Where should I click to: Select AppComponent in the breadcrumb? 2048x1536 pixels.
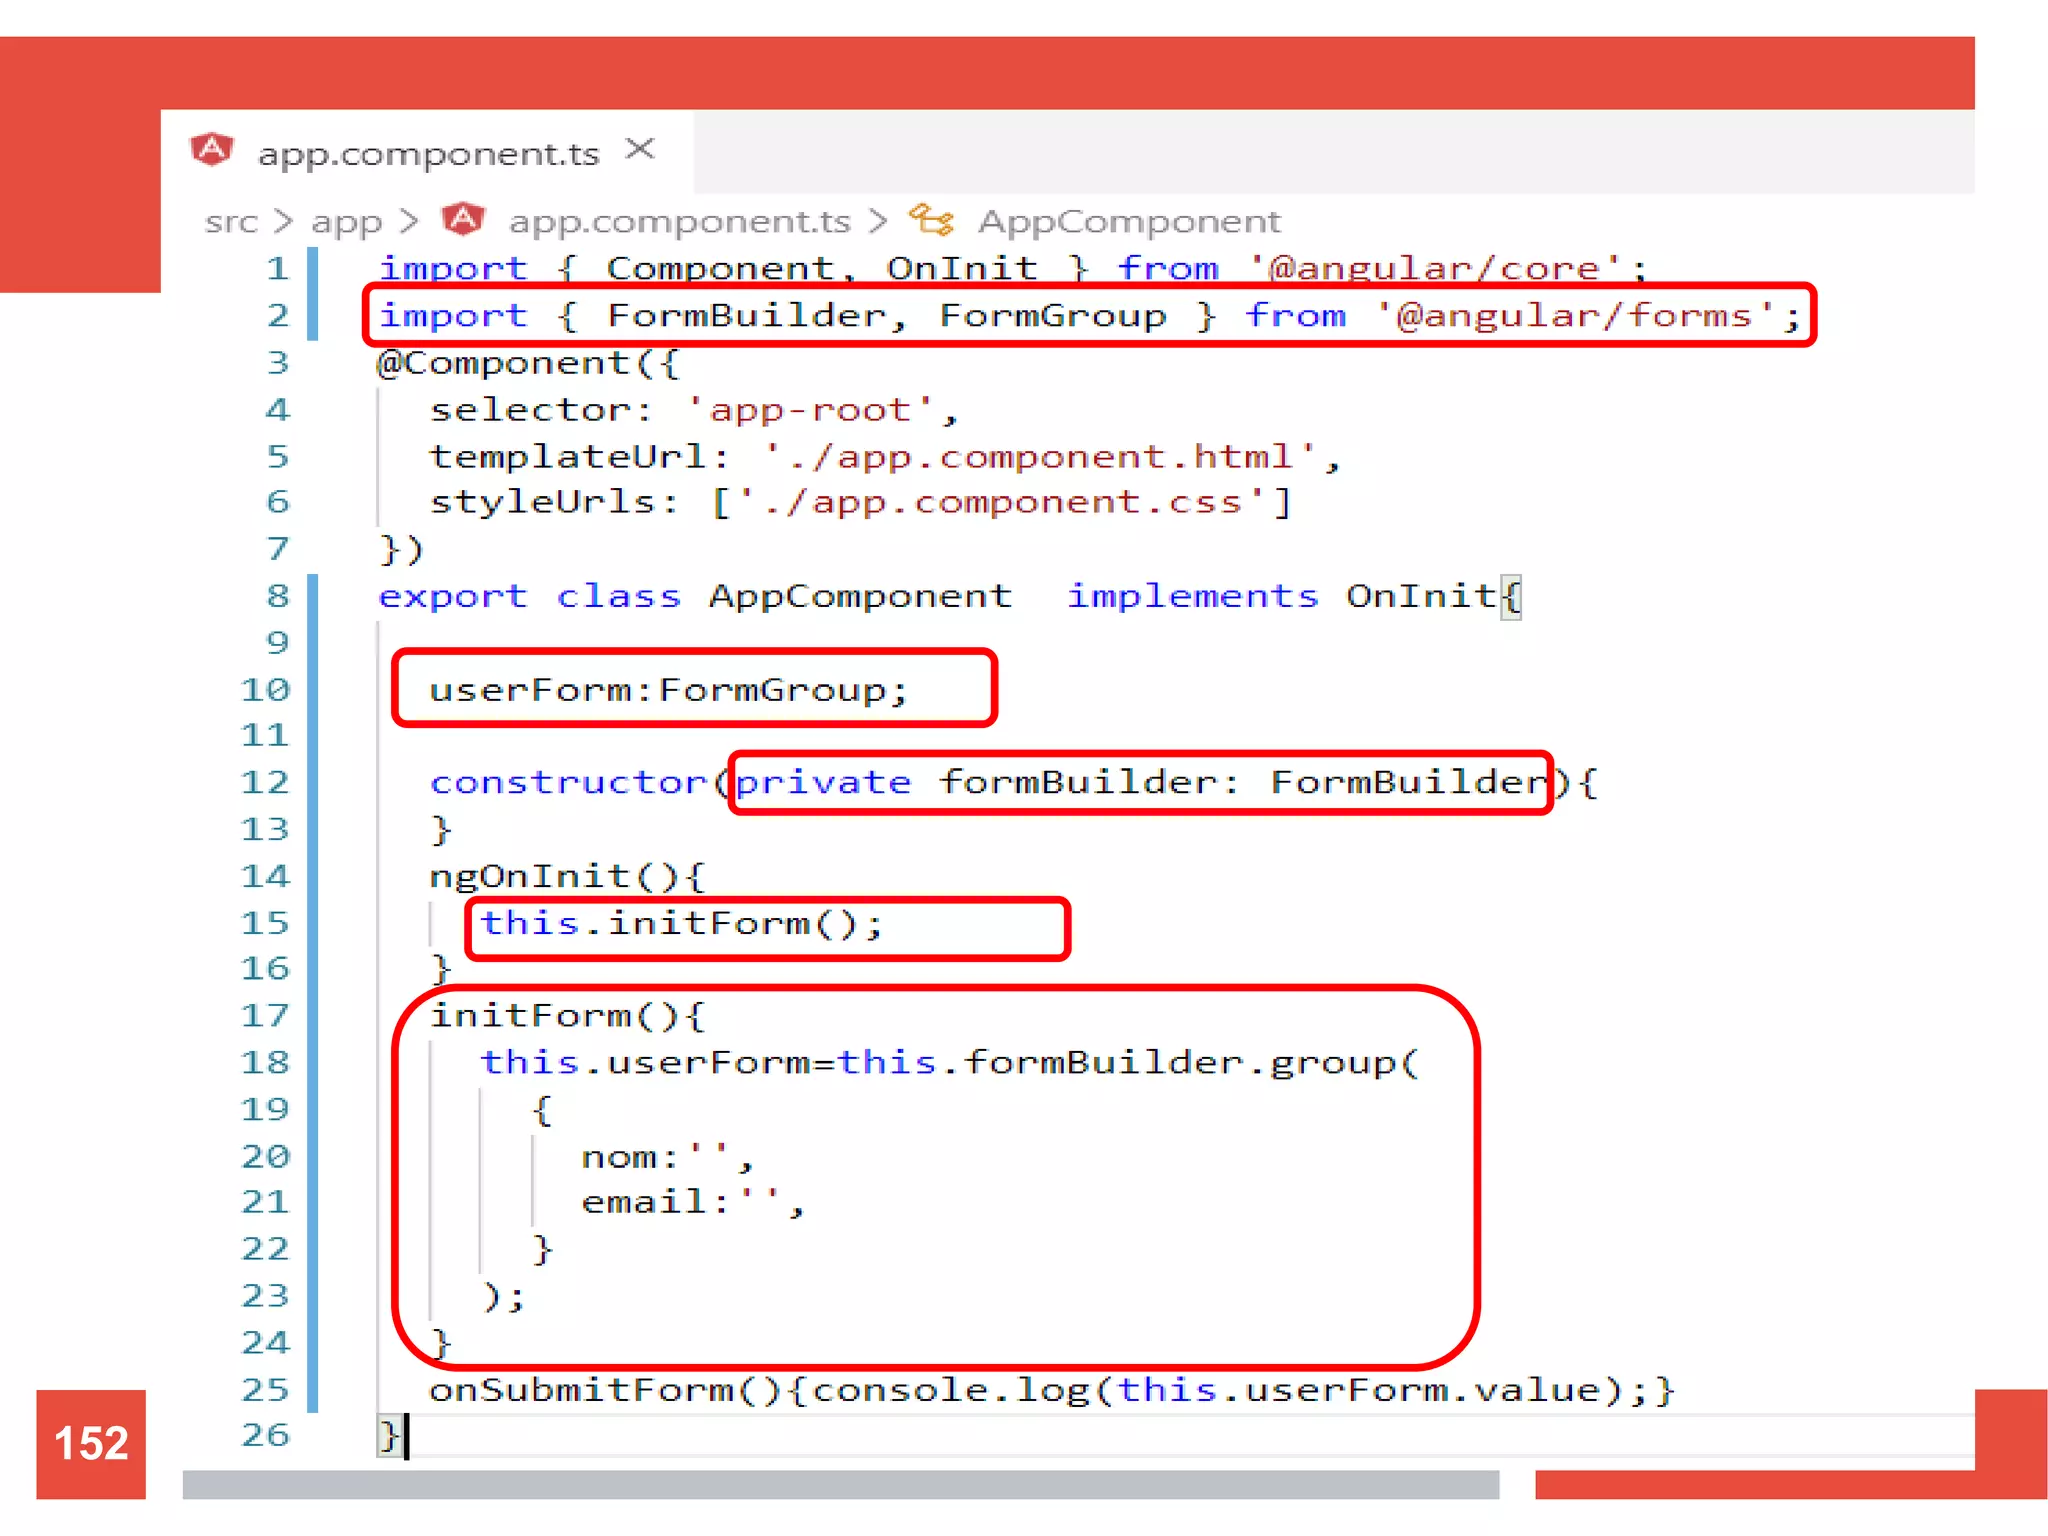point(1129,221)
